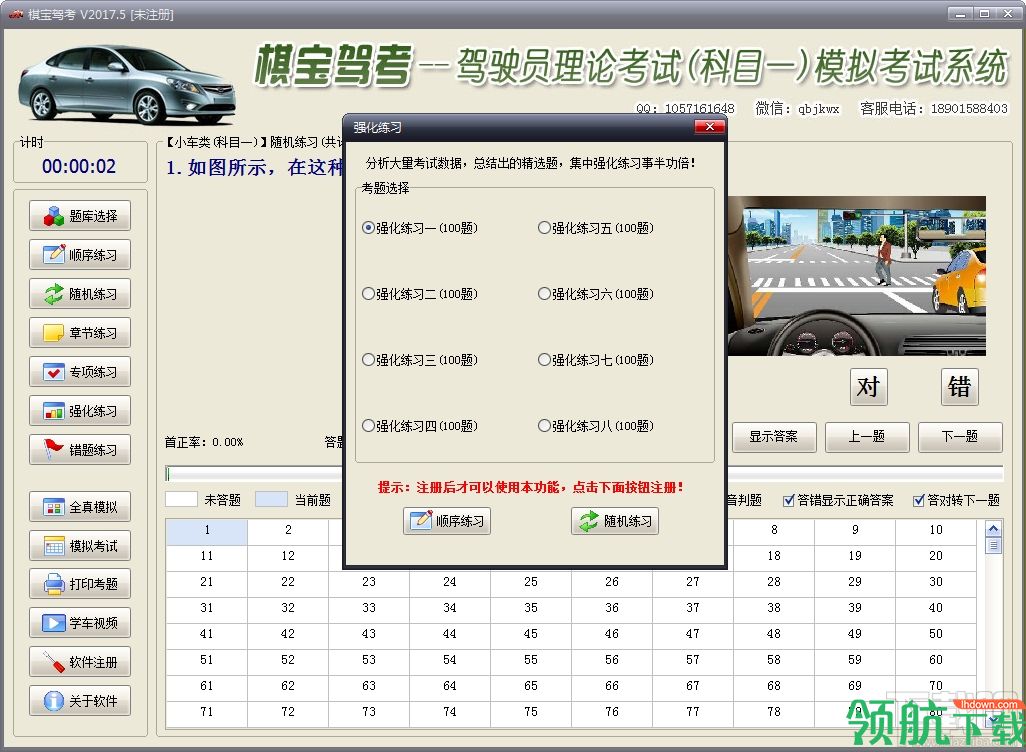The height and width of the screenshot is (752, 1026).
Task: Select 强化练习四 (100题) option
Action: [420, 426]
